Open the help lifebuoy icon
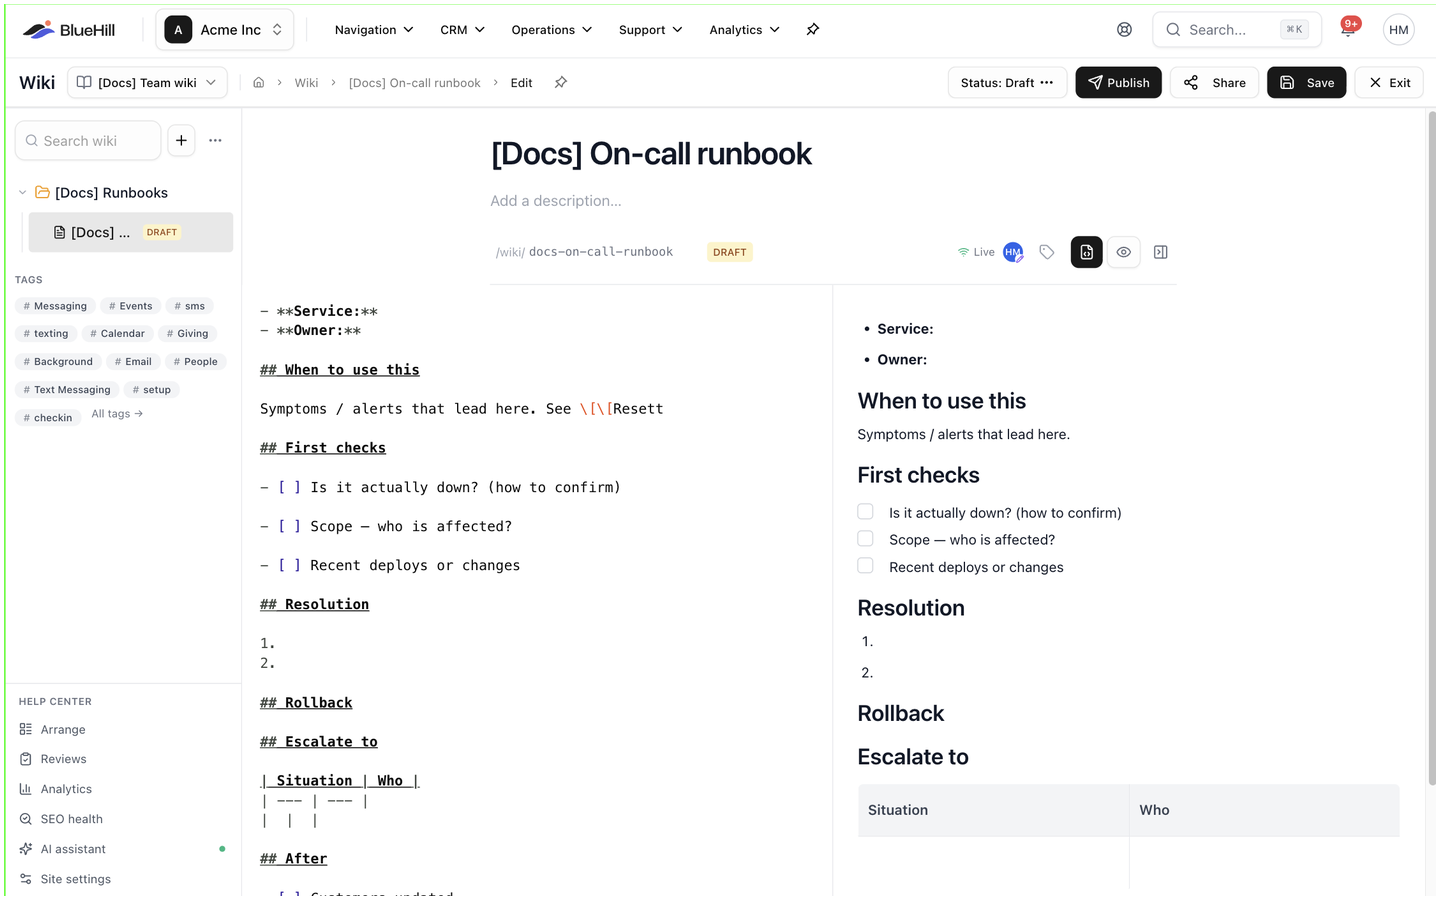The image size is (1440, 900). 1124,30
